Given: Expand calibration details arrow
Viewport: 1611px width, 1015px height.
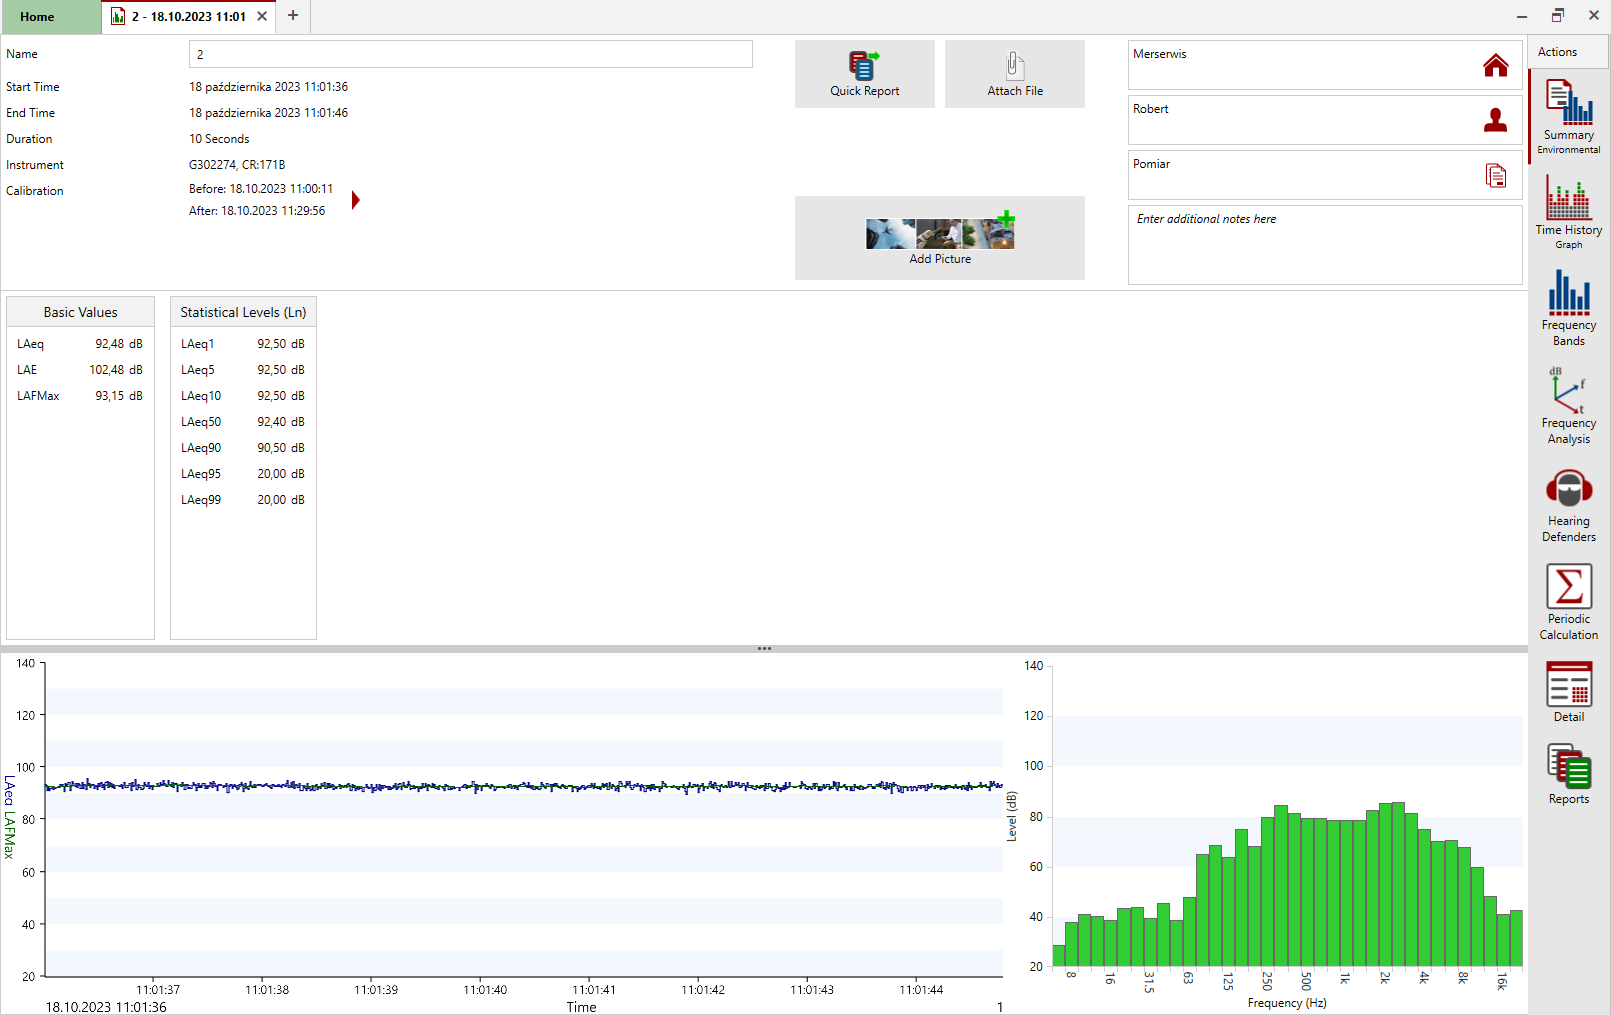Looking at the screenshot, I should pyautogui.click(x=355, y=200).
